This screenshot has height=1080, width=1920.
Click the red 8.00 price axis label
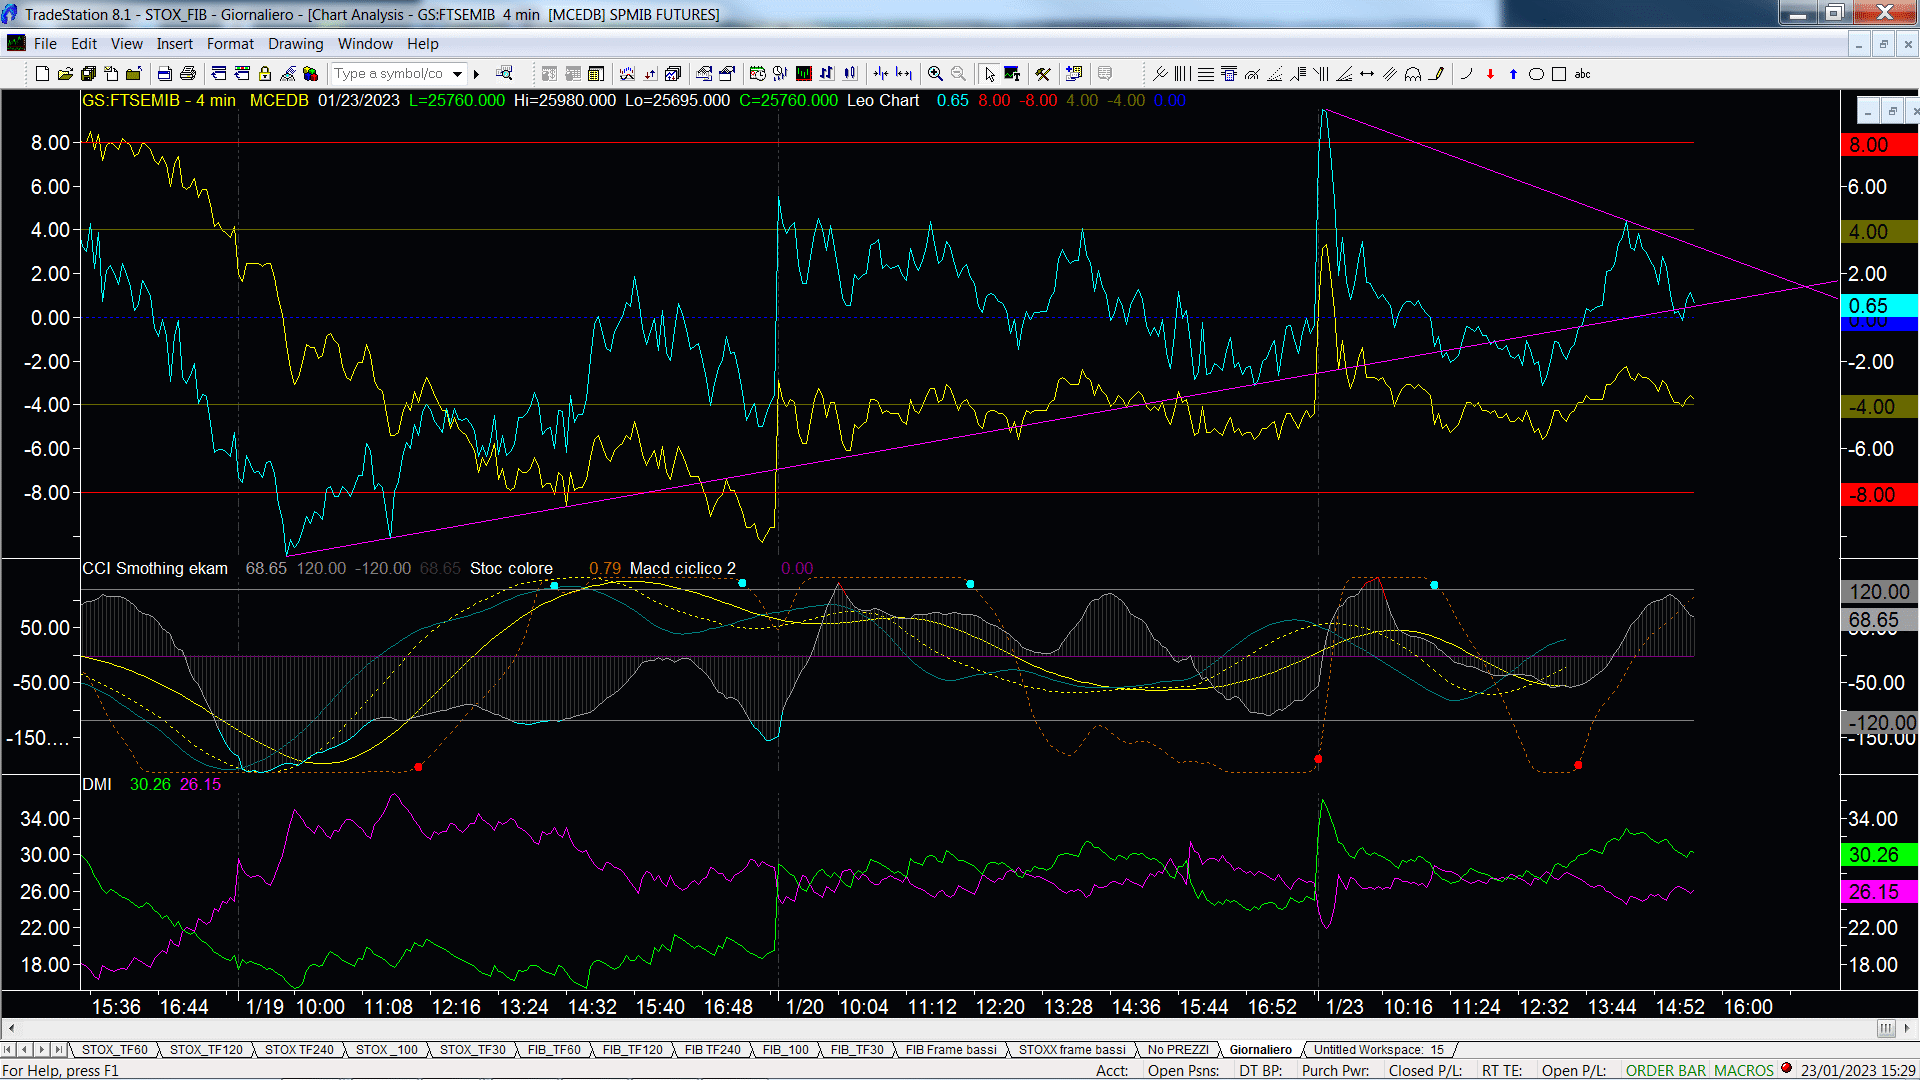1878,145
